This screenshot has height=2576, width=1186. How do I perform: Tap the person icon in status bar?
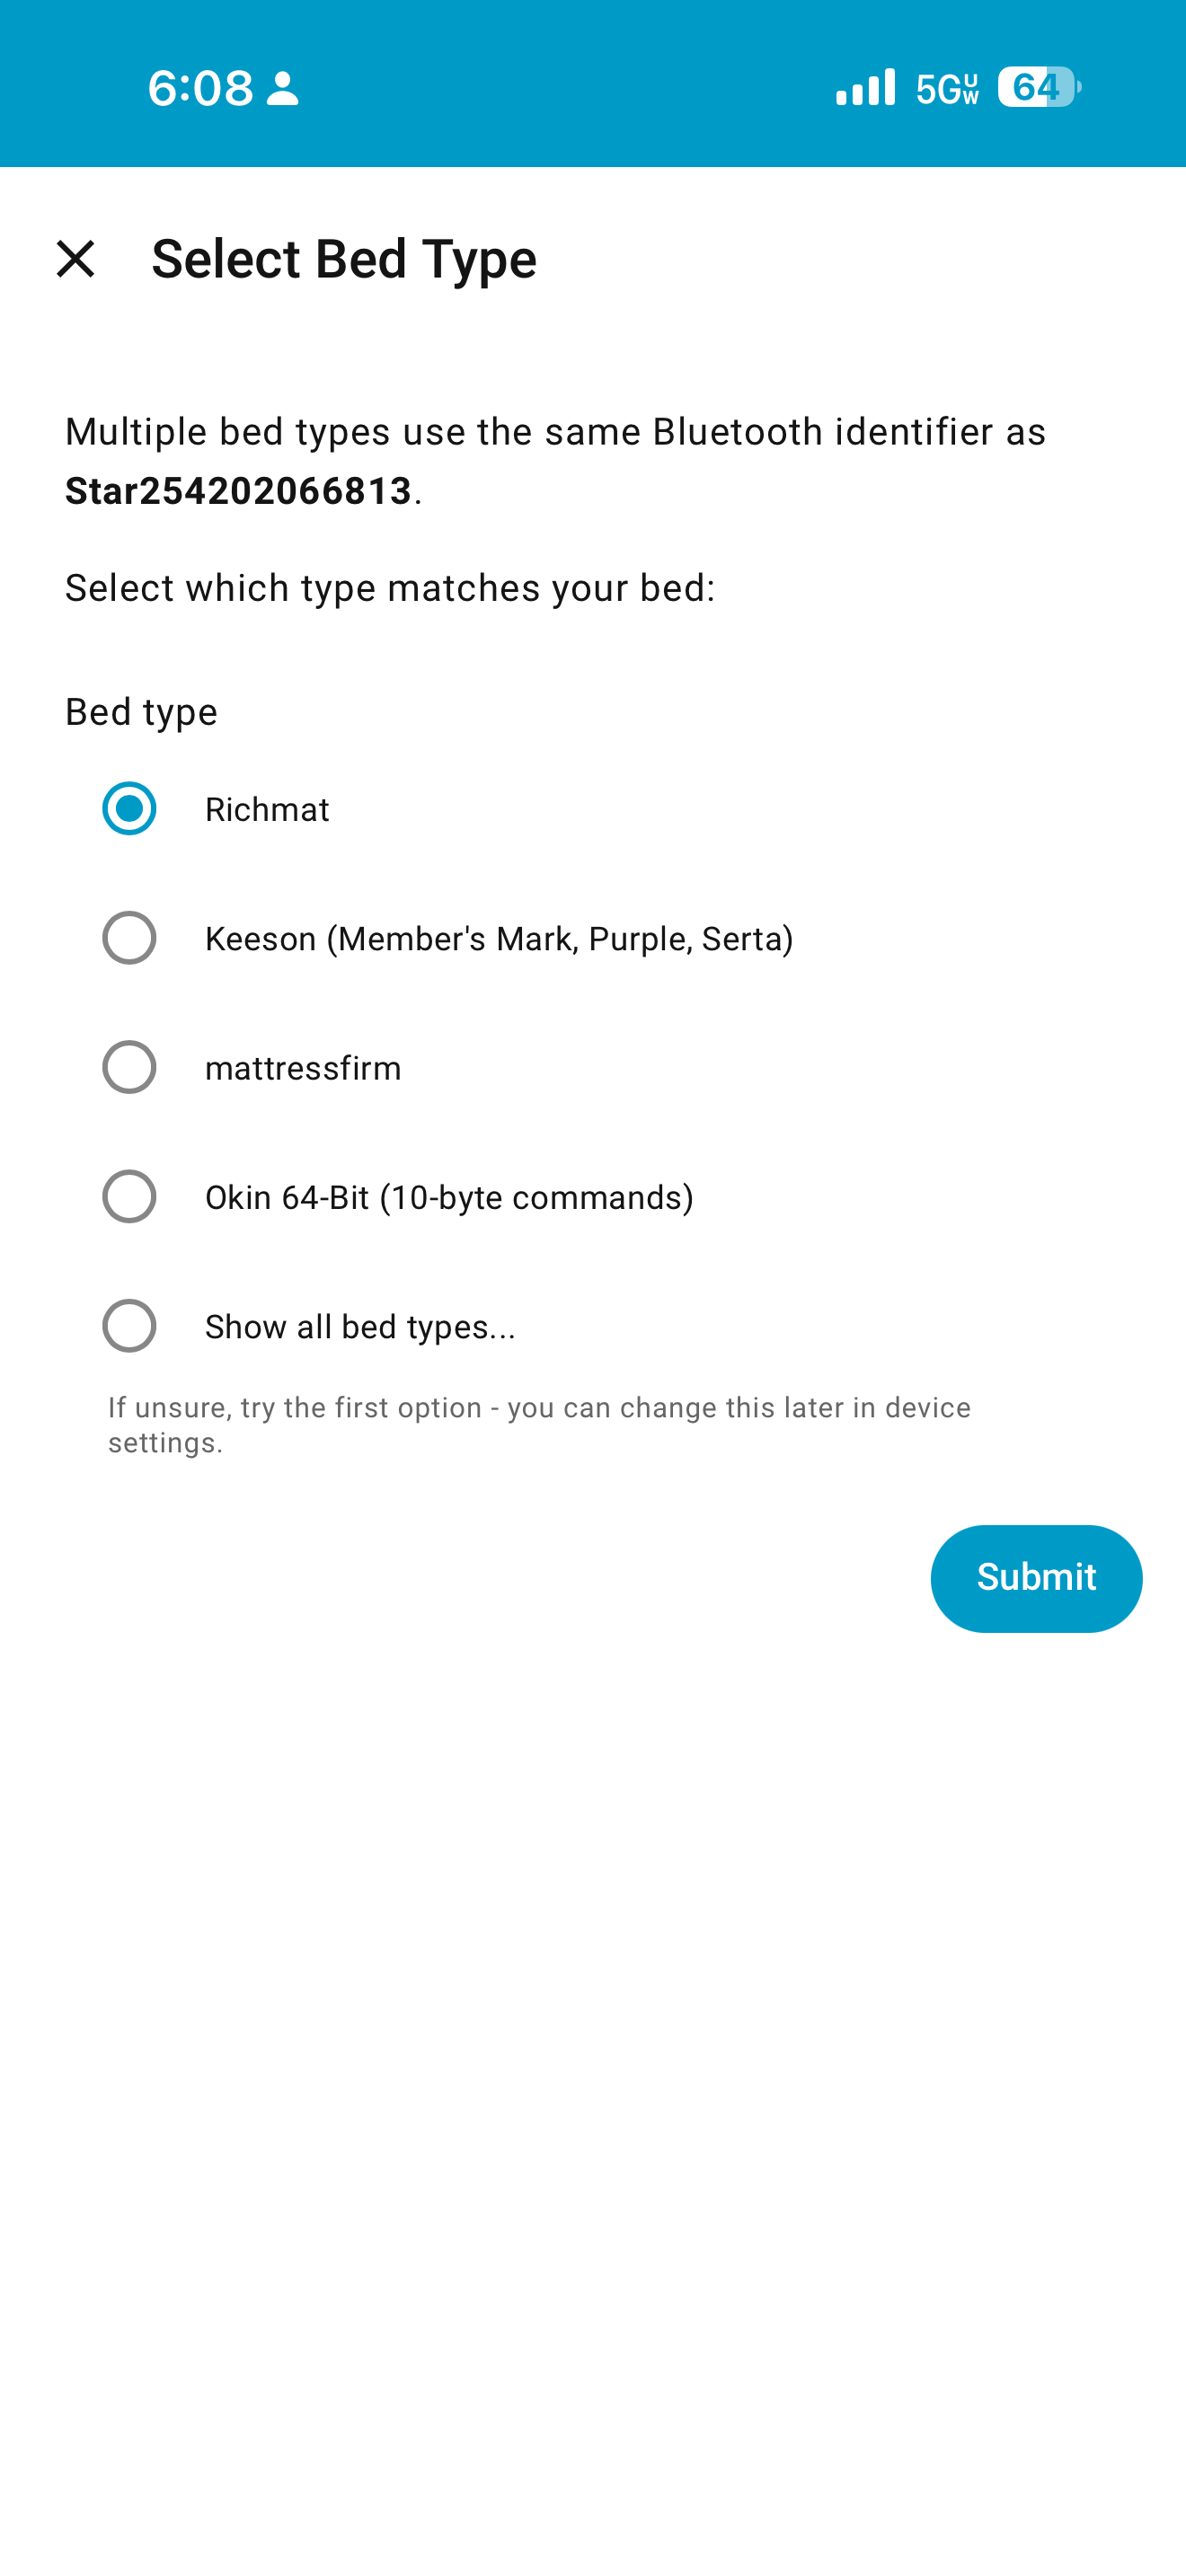(283, 88)
